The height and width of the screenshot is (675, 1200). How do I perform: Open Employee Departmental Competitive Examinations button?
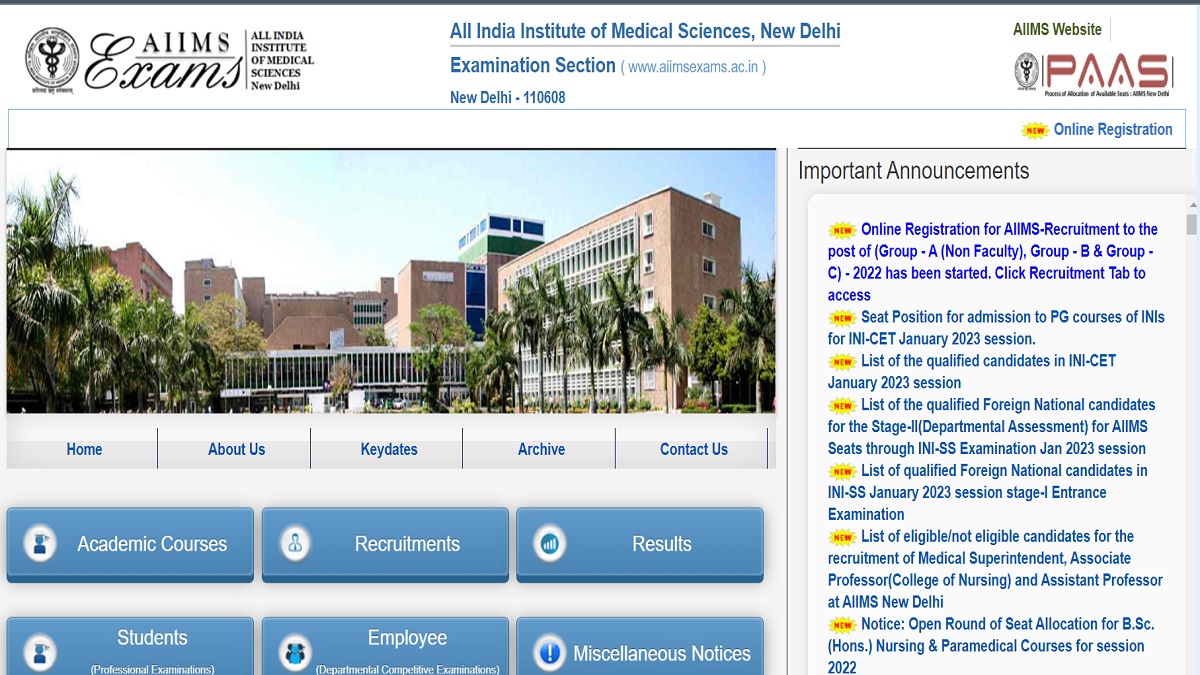point(385,647)
